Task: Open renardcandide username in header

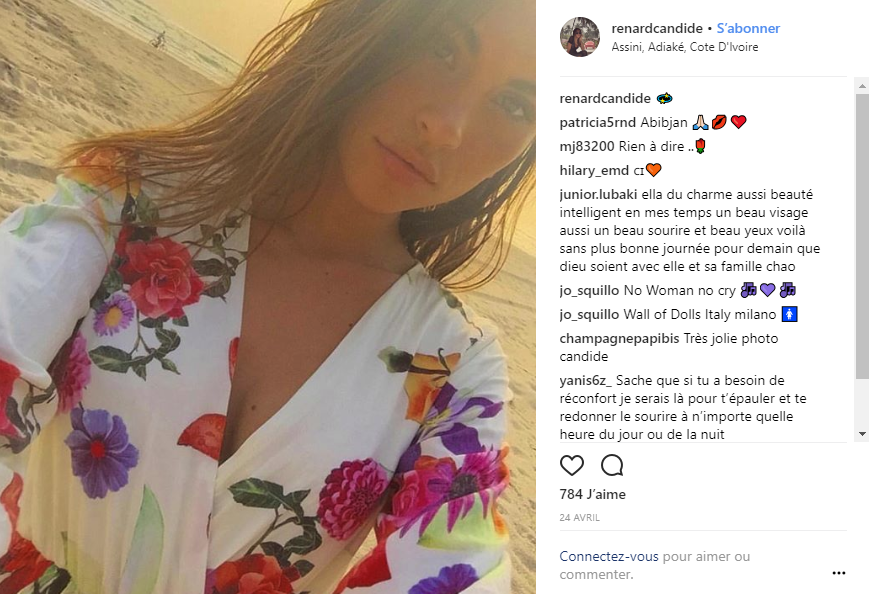Action: (657, 28)
